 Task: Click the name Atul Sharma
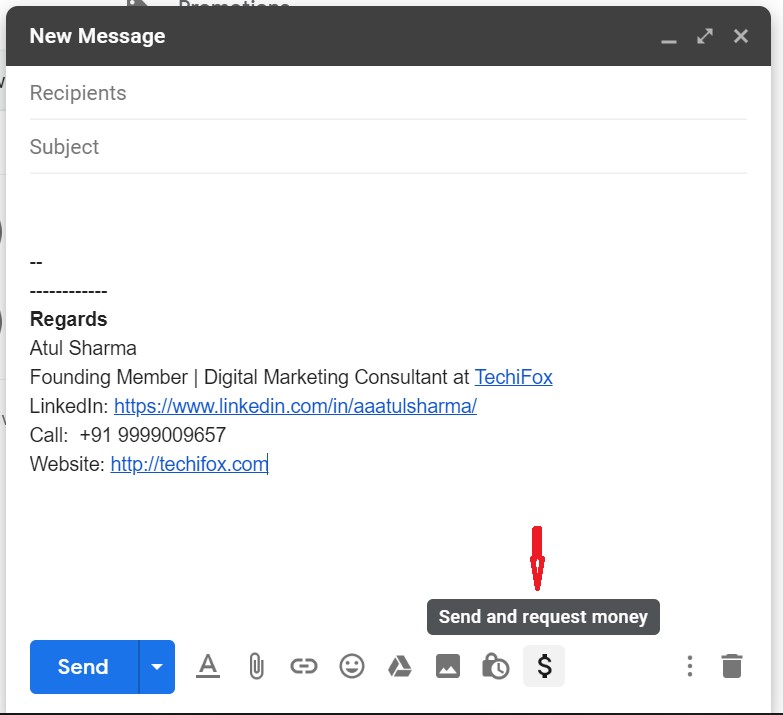(83, 349)
